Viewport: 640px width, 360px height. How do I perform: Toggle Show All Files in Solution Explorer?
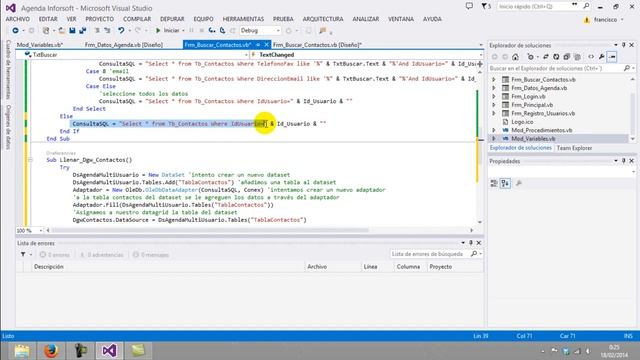pyautogui.click(x=577, y=57)
